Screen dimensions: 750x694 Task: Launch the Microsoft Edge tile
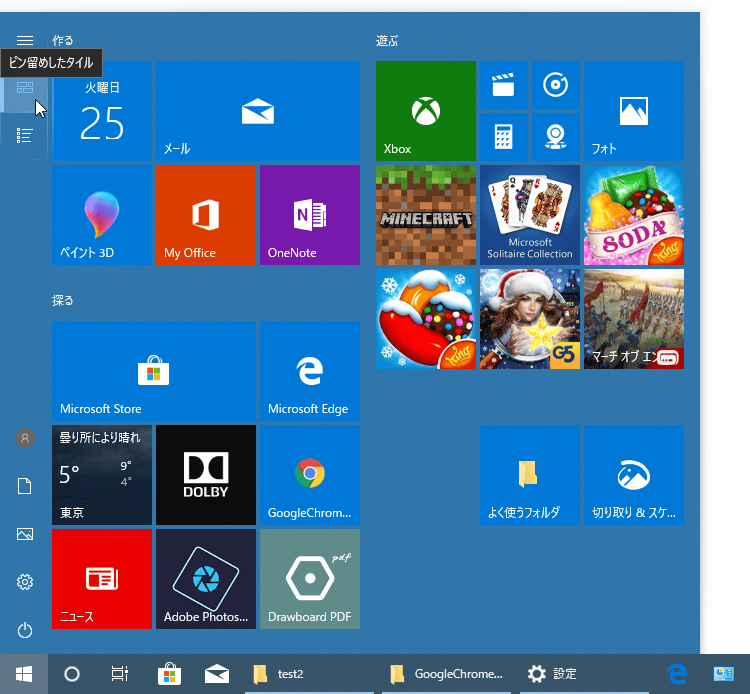310,371
